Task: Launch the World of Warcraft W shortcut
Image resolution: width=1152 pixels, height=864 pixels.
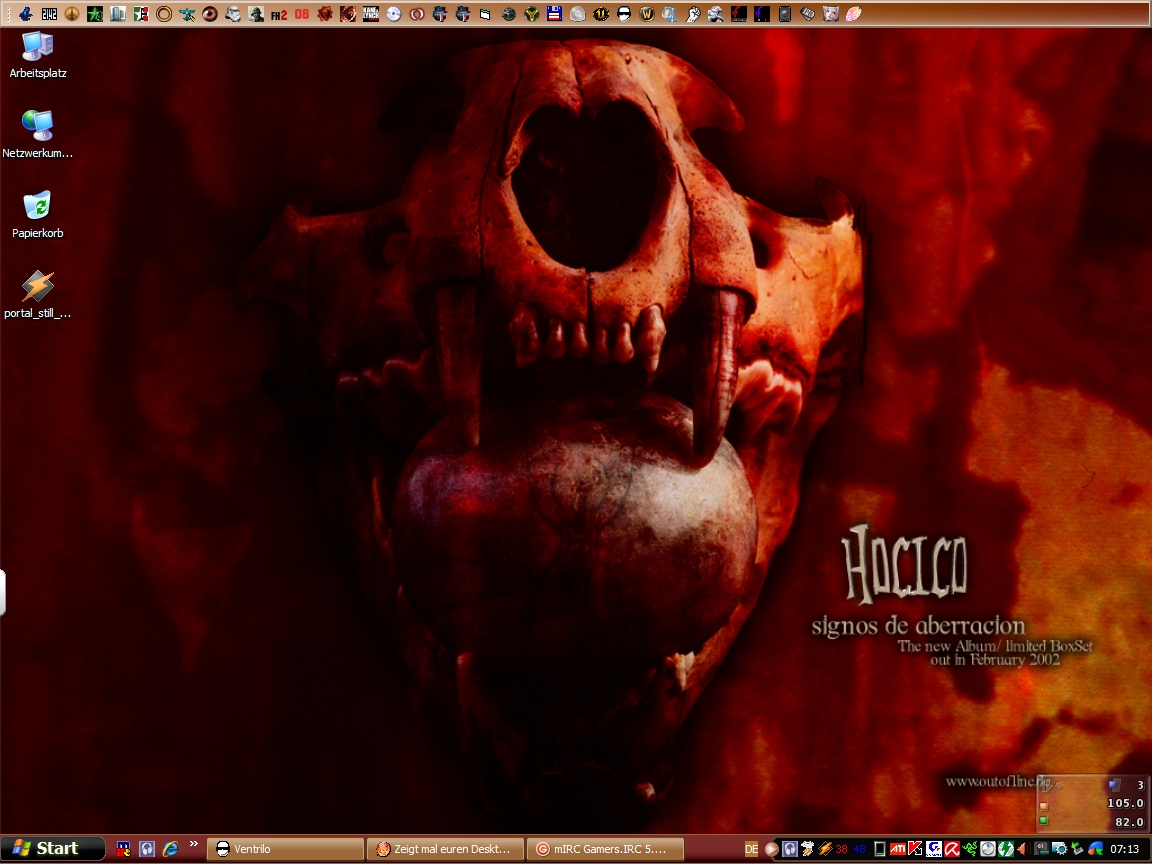Action: pyautogui.click(x=647, y=14)
